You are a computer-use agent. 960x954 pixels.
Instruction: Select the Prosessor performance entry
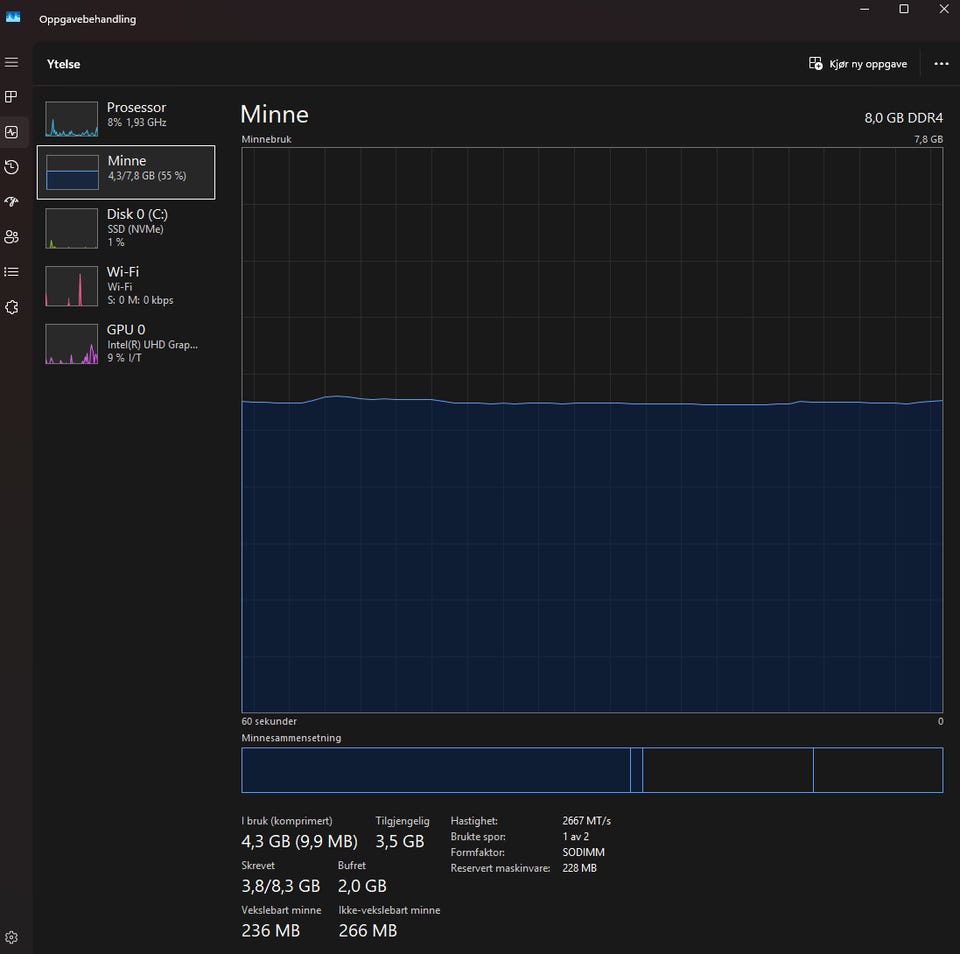coord(126,119)
